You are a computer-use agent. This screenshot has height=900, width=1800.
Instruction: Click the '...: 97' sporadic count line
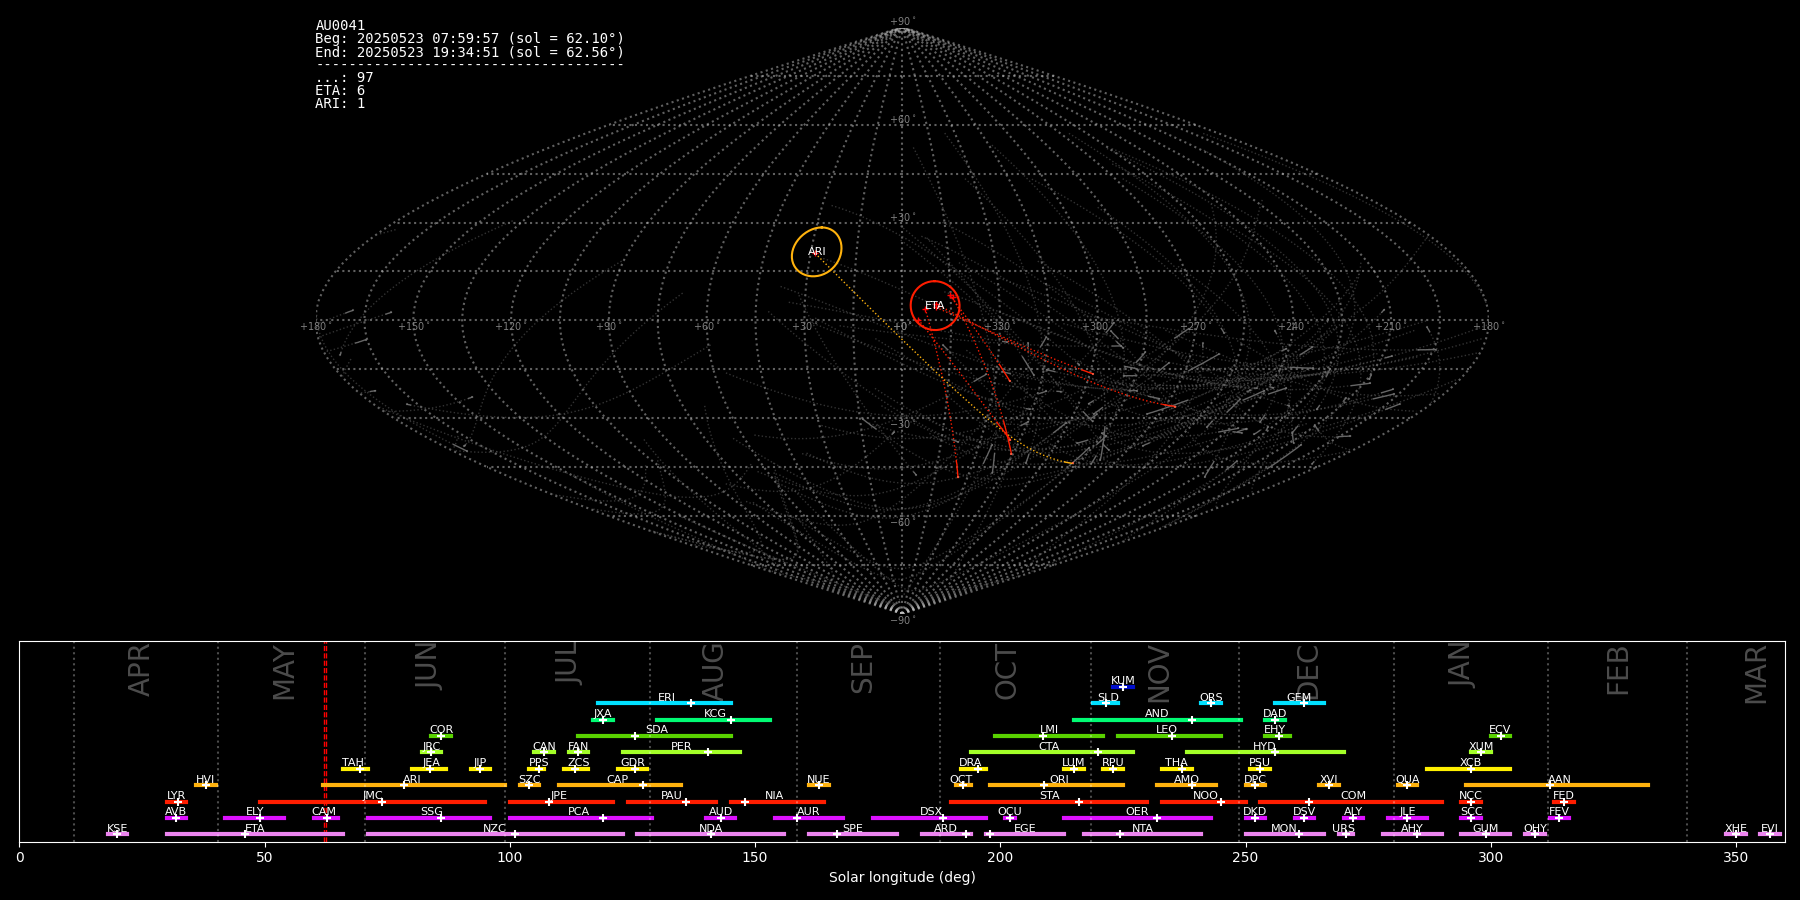(344, 78)
